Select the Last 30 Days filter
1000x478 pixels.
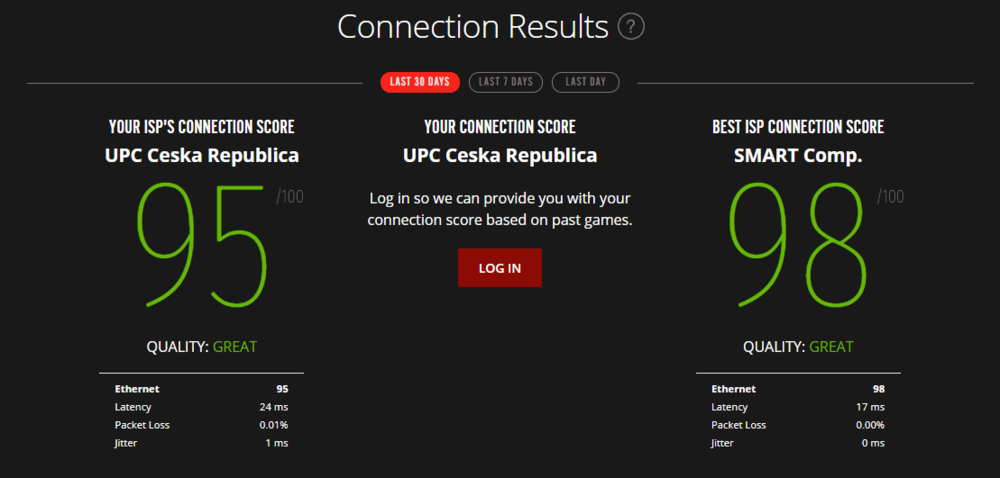click(x=420, y=82)
